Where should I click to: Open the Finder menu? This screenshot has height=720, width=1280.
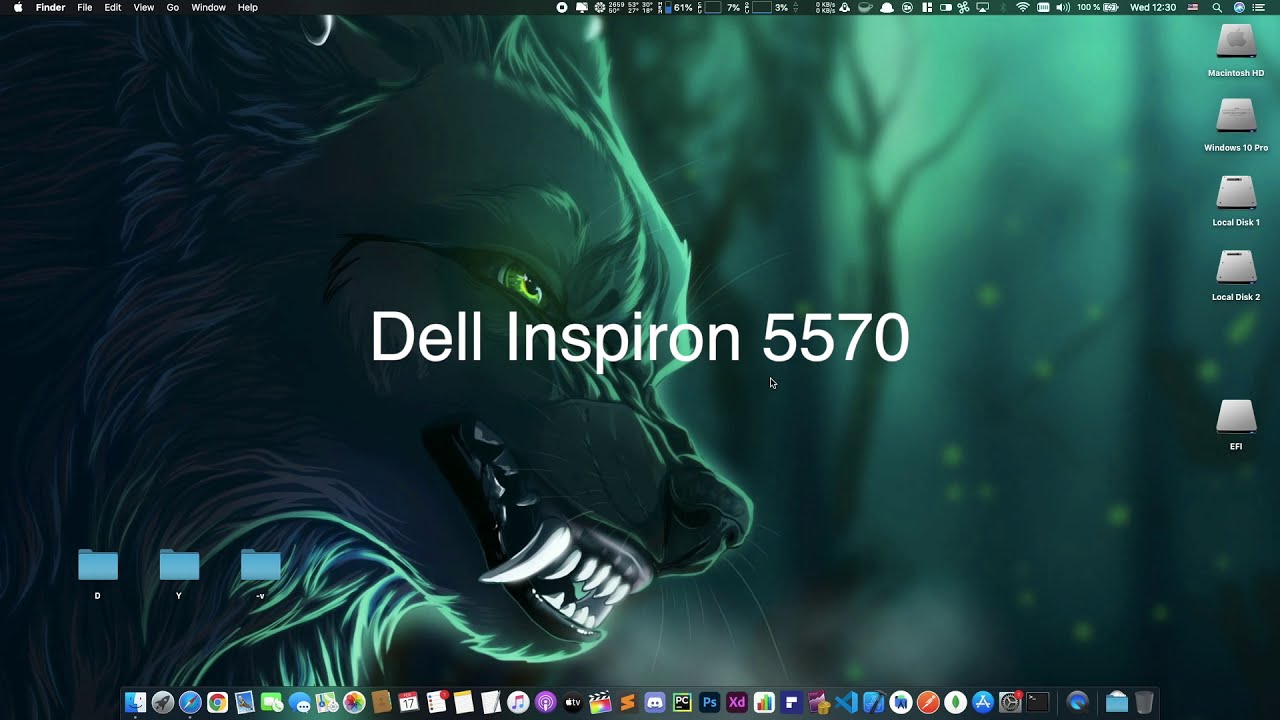[x=50, y=7]
